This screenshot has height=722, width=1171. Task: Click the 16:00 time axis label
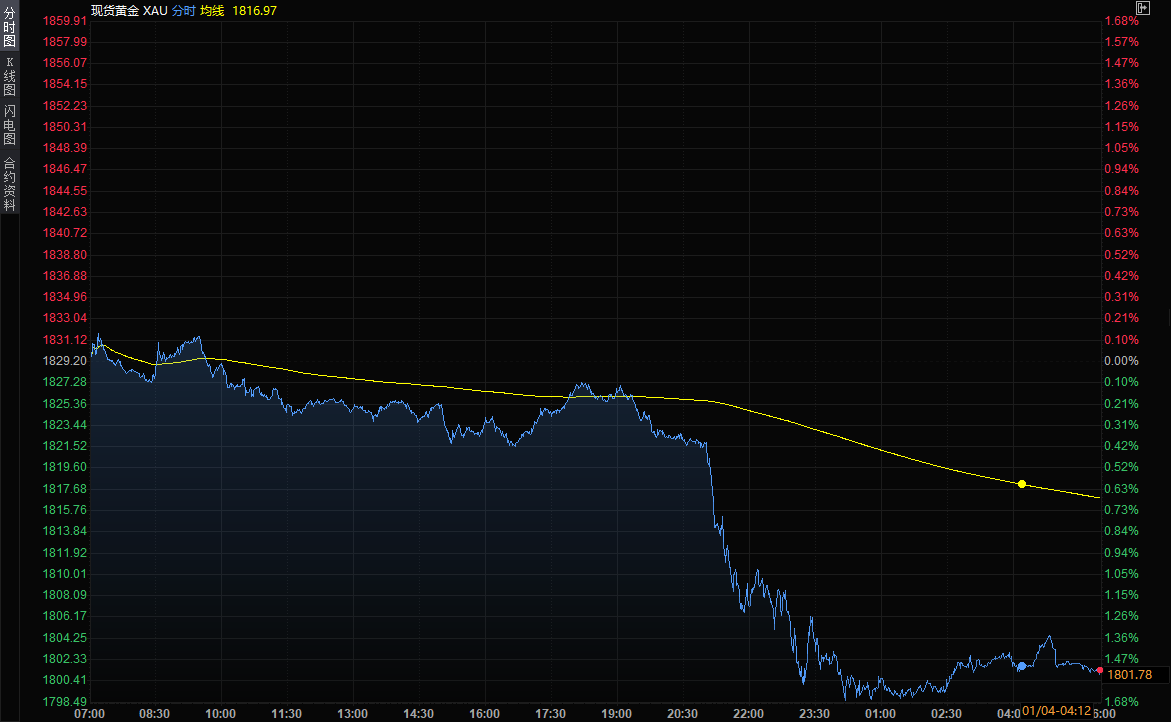pos(484,713)
